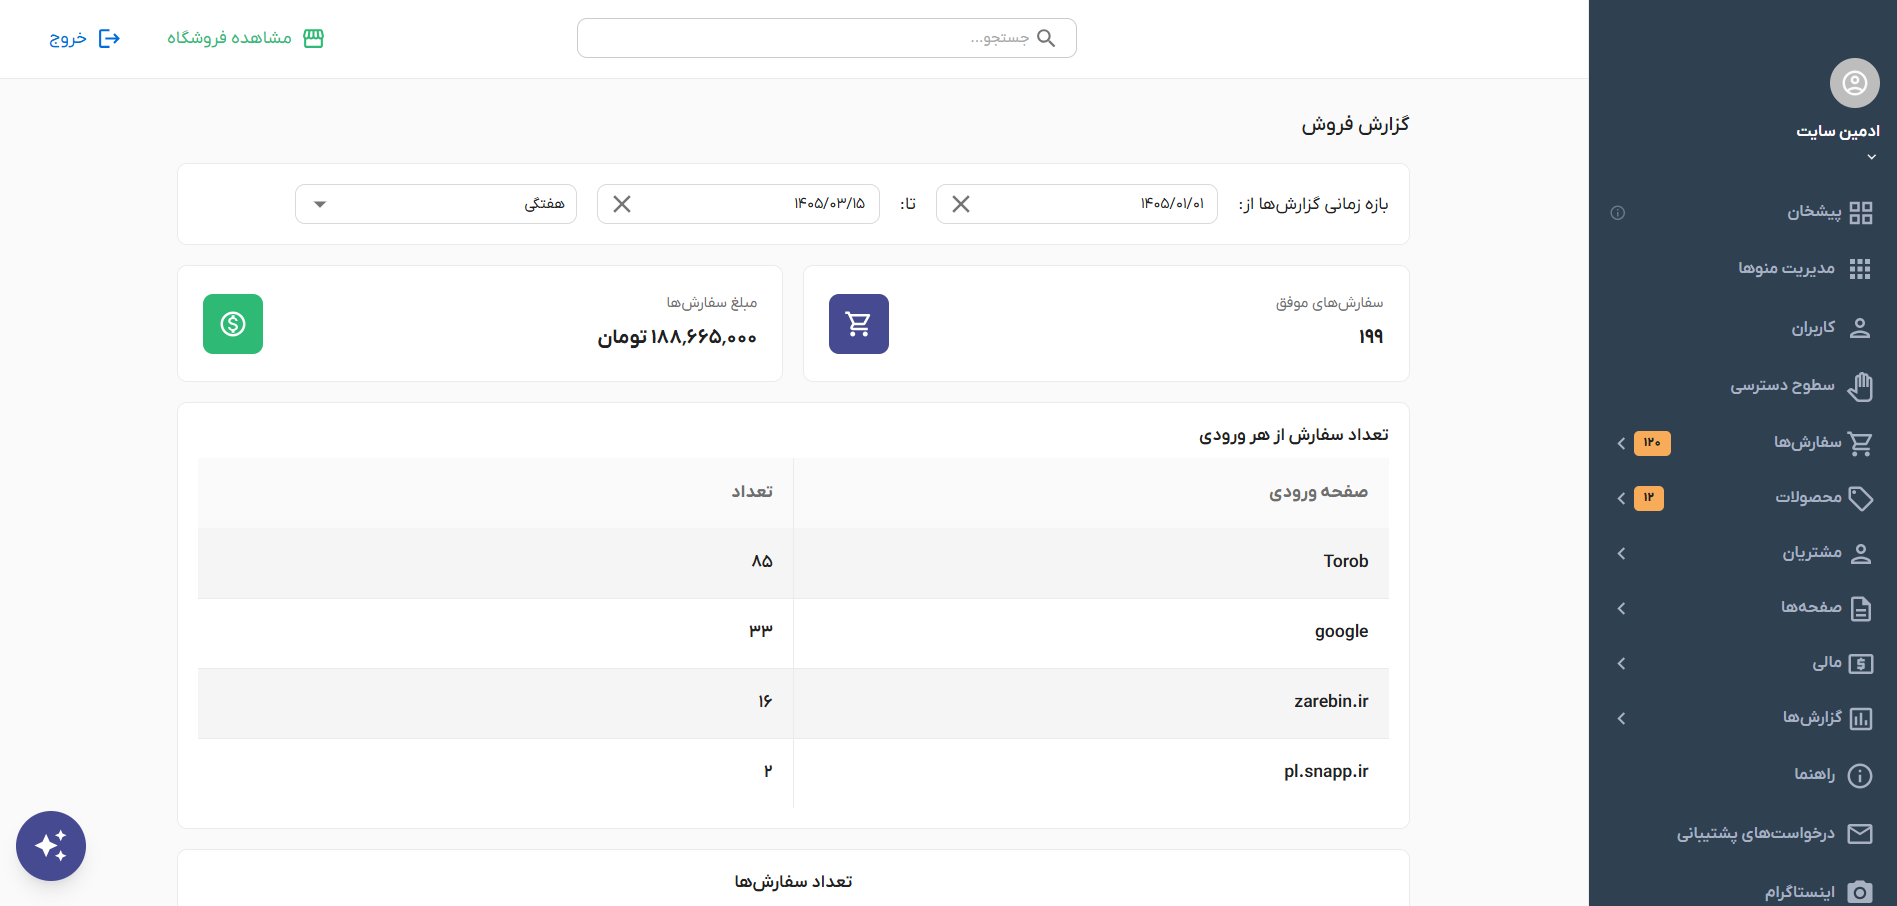Click the end date field ۱۴۰۵/۰۳/۱۵
1897x906 pixels.
click(x=738, y=204)
